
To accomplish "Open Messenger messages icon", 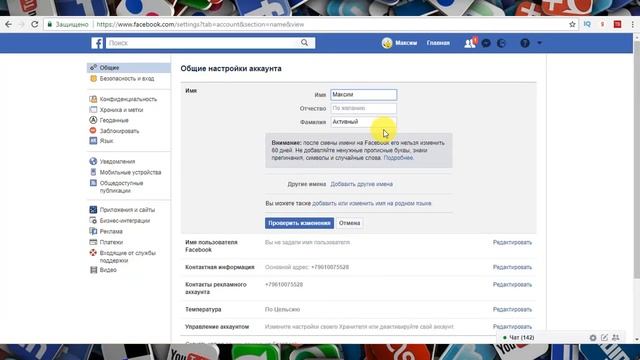I will coord(486,43).
